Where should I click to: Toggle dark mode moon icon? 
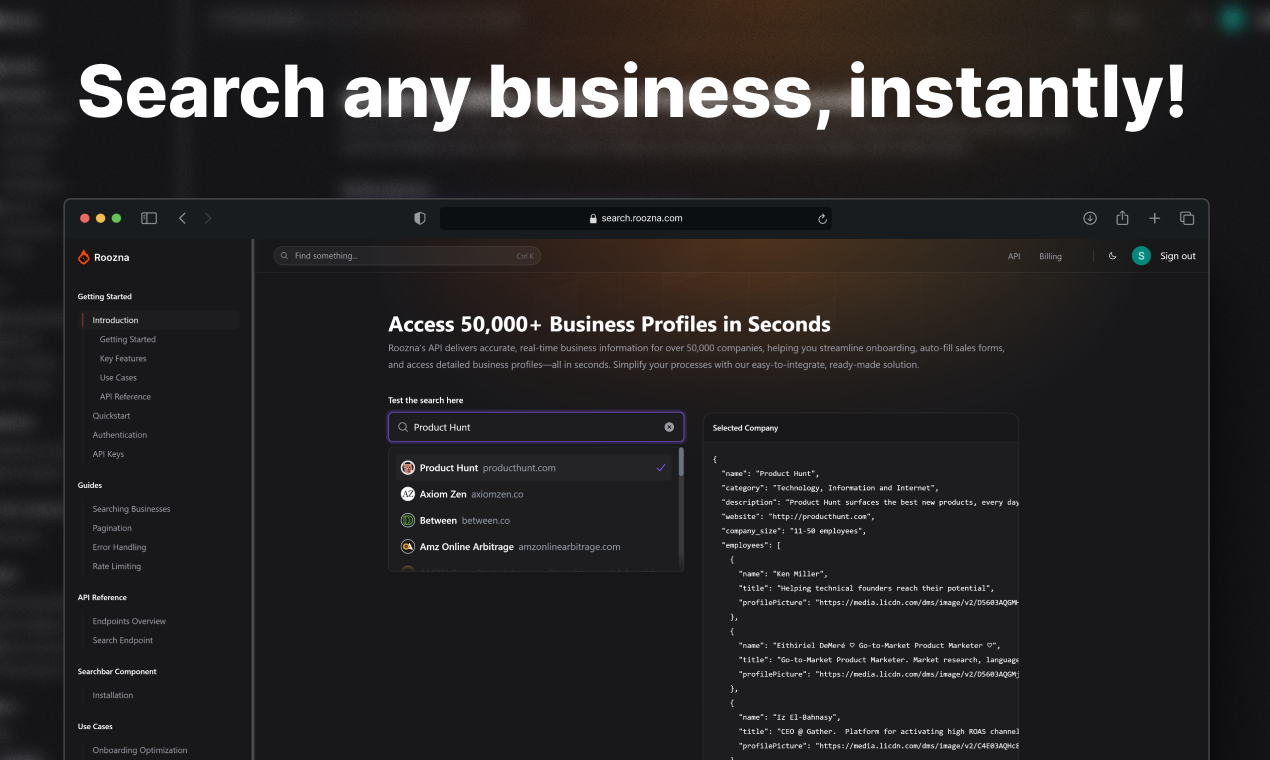1113,256
